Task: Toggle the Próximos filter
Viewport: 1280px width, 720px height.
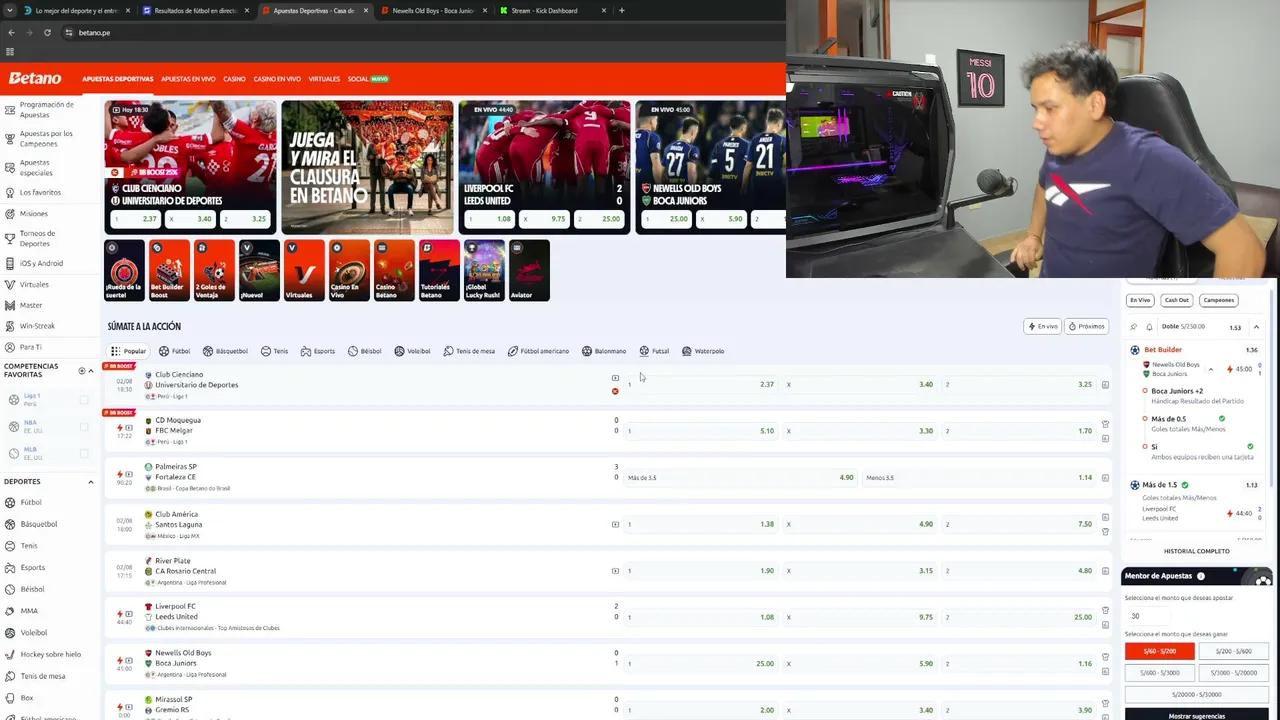Action: tap(1086, 326)
